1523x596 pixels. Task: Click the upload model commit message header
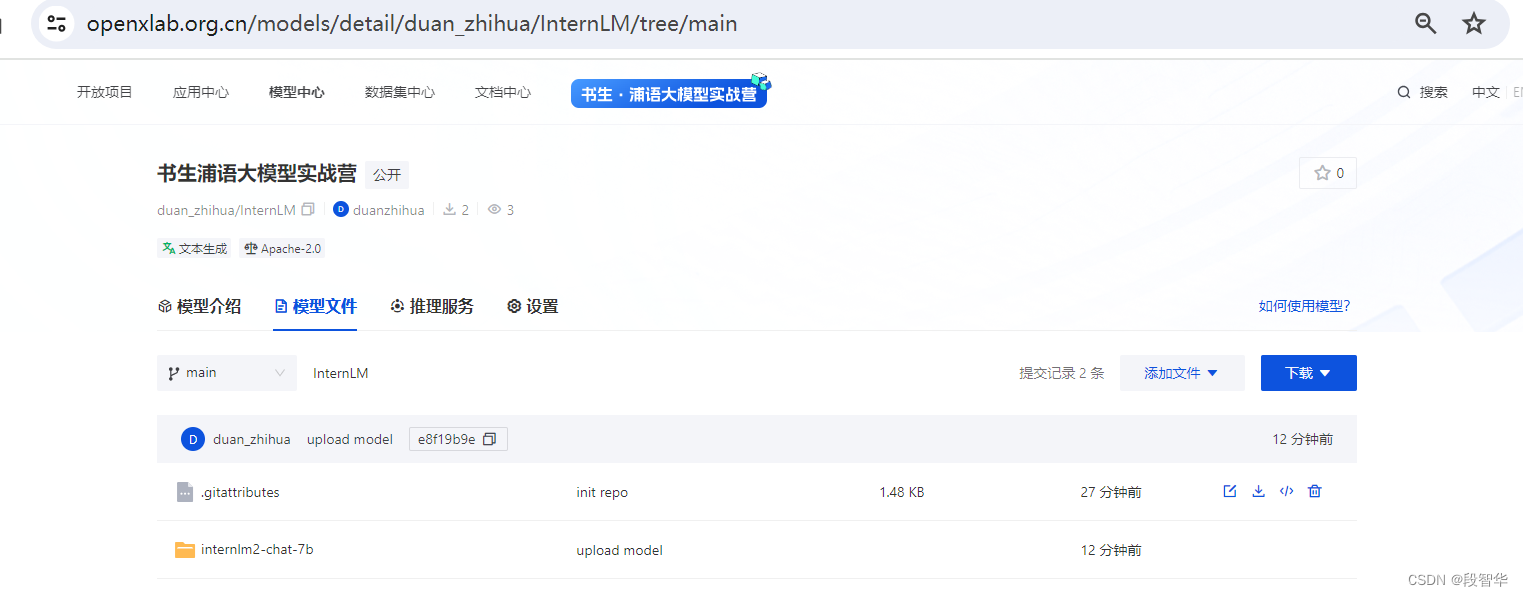click(350, 439)
